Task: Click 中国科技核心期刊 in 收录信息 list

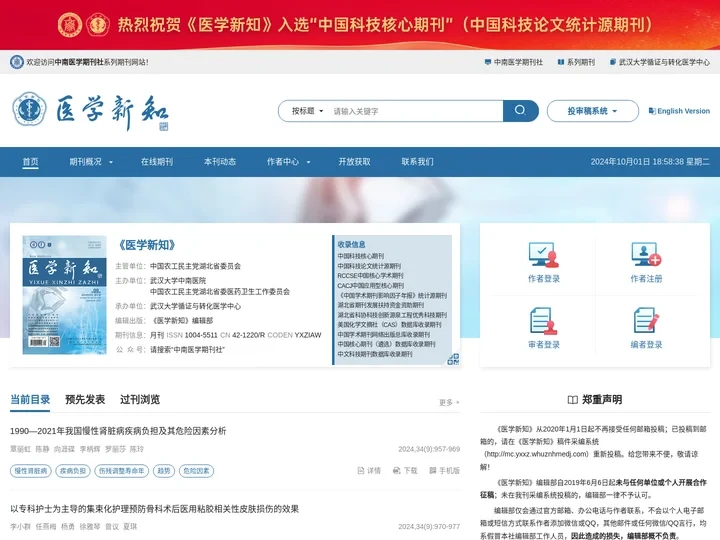Action: (x=360, y=256)
